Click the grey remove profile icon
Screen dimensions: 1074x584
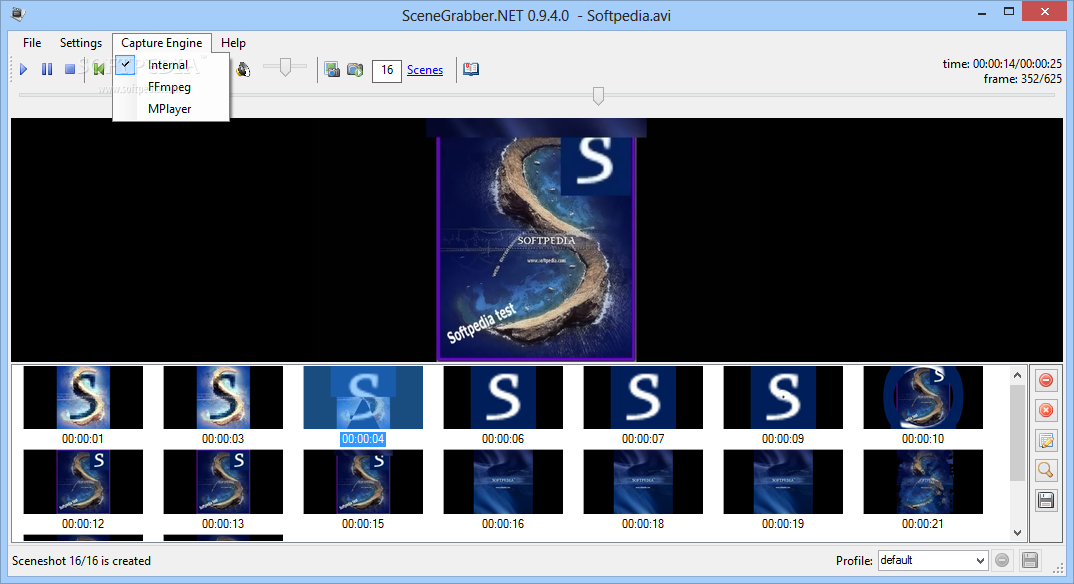[1002, 560]
